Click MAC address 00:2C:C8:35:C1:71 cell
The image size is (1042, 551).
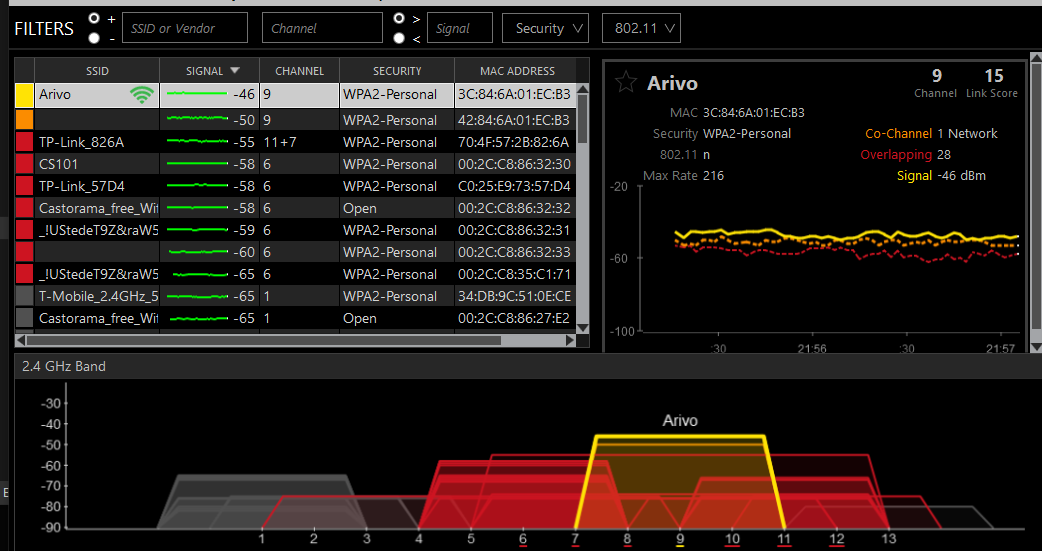[514, 274]
